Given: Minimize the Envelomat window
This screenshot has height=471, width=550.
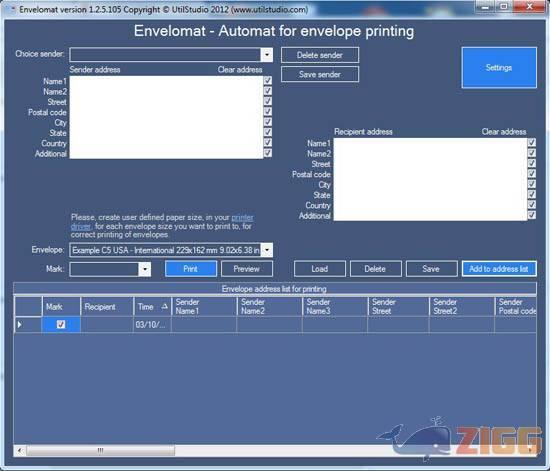Looking at the screenshot, I should coord(485,6).
